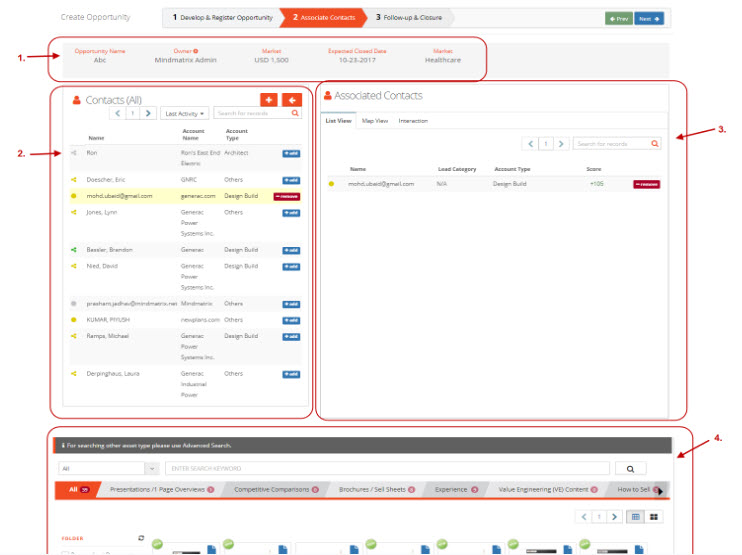The image size is (742, 555).
Task: Add contact Nied, David
Action: click(291, 267)
